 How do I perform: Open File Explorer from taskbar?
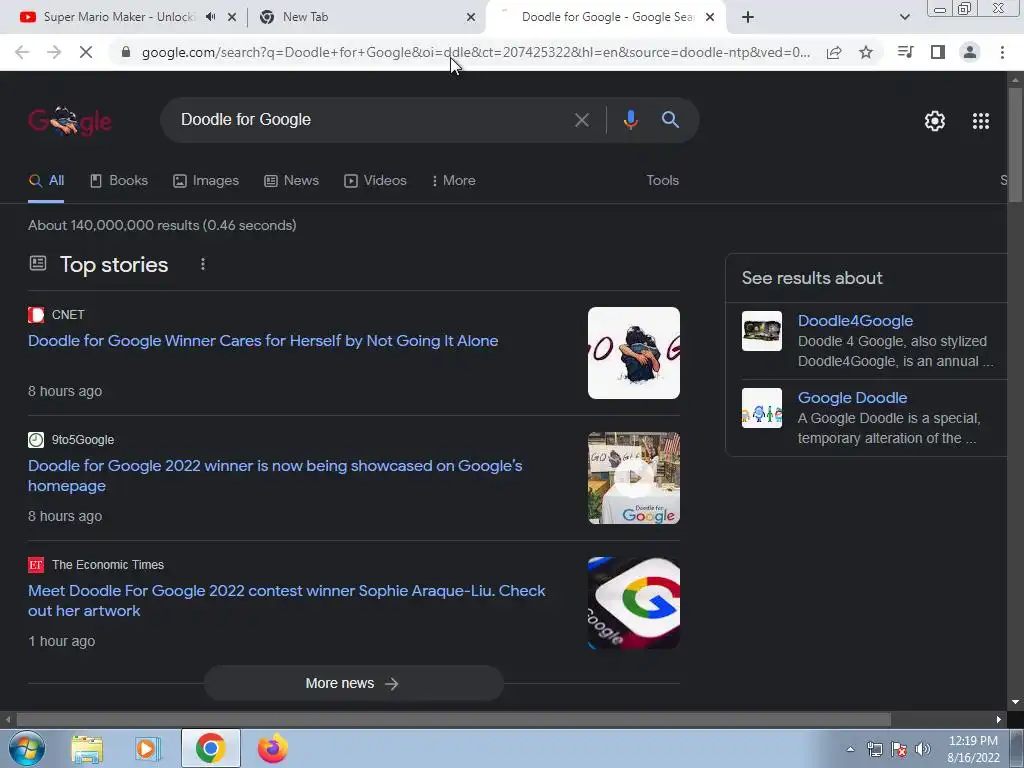point(87,748)
